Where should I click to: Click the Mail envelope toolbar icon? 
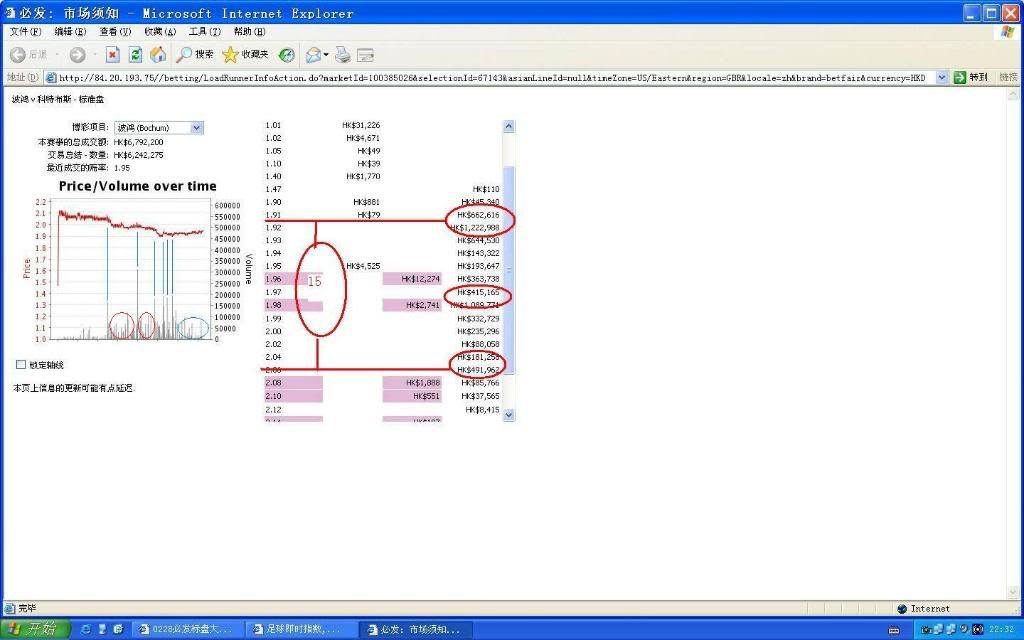click(313, 55)
